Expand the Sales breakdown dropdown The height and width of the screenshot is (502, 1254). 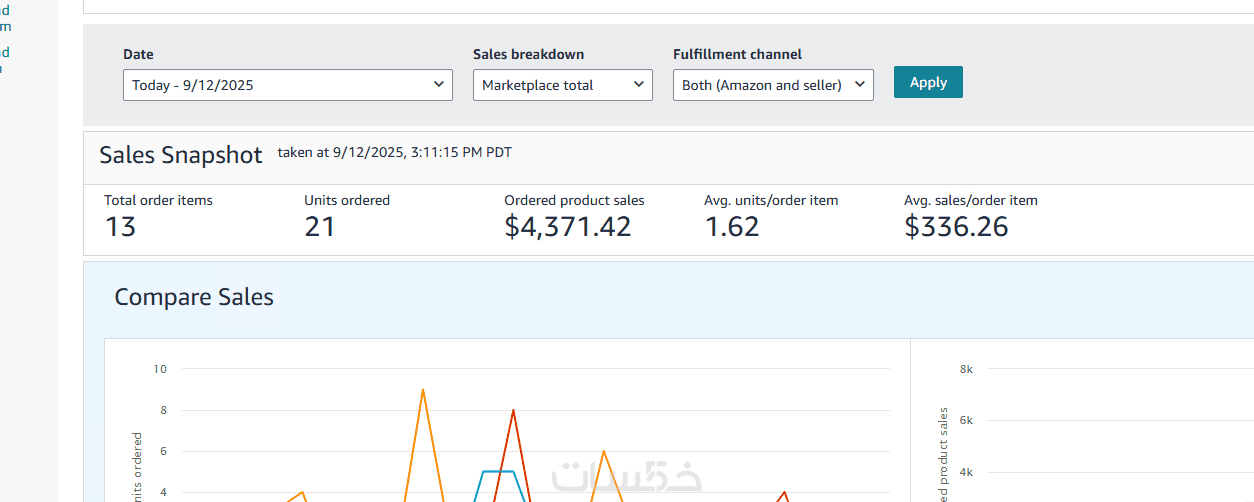562,85
